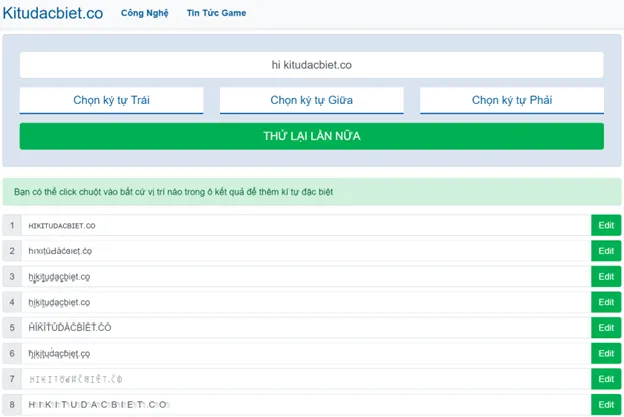Click Edit button for result row 1
Screen dimensions: 624x417
605,225
